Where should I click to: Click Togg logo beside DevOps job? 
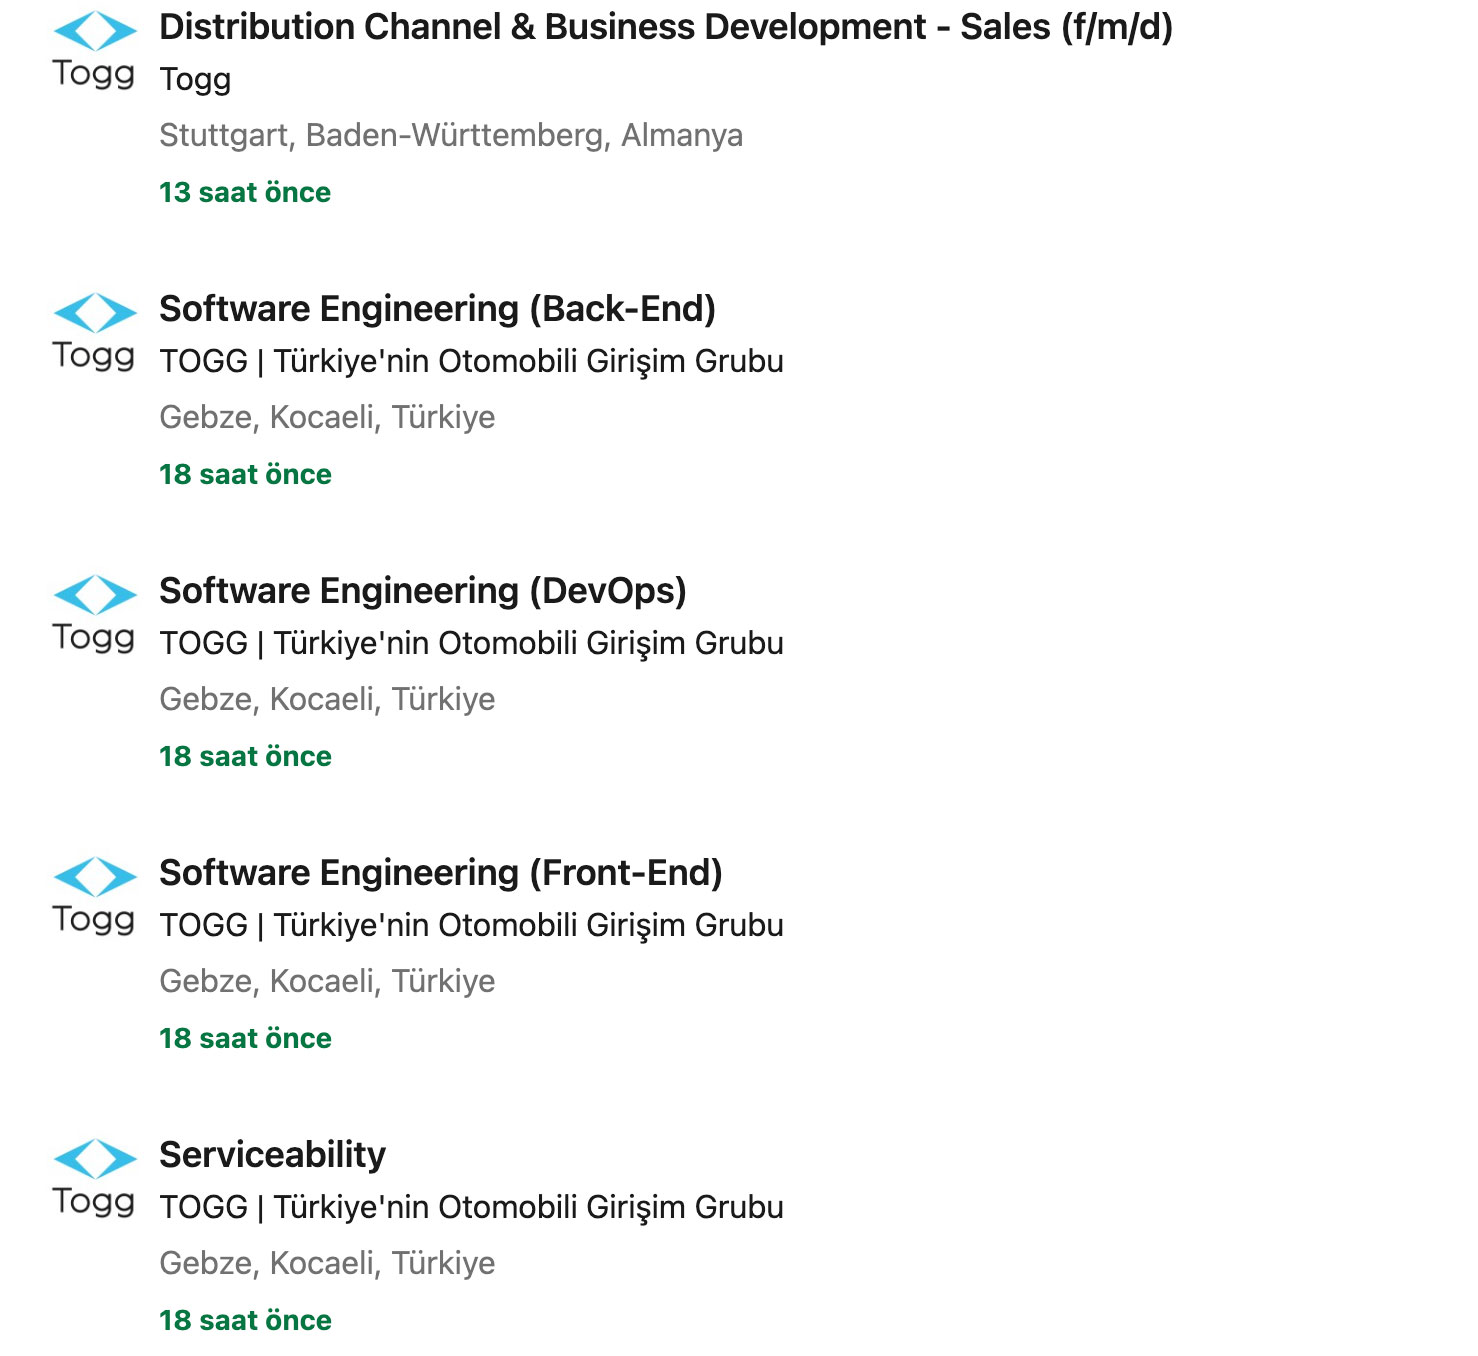pos(94,616)
